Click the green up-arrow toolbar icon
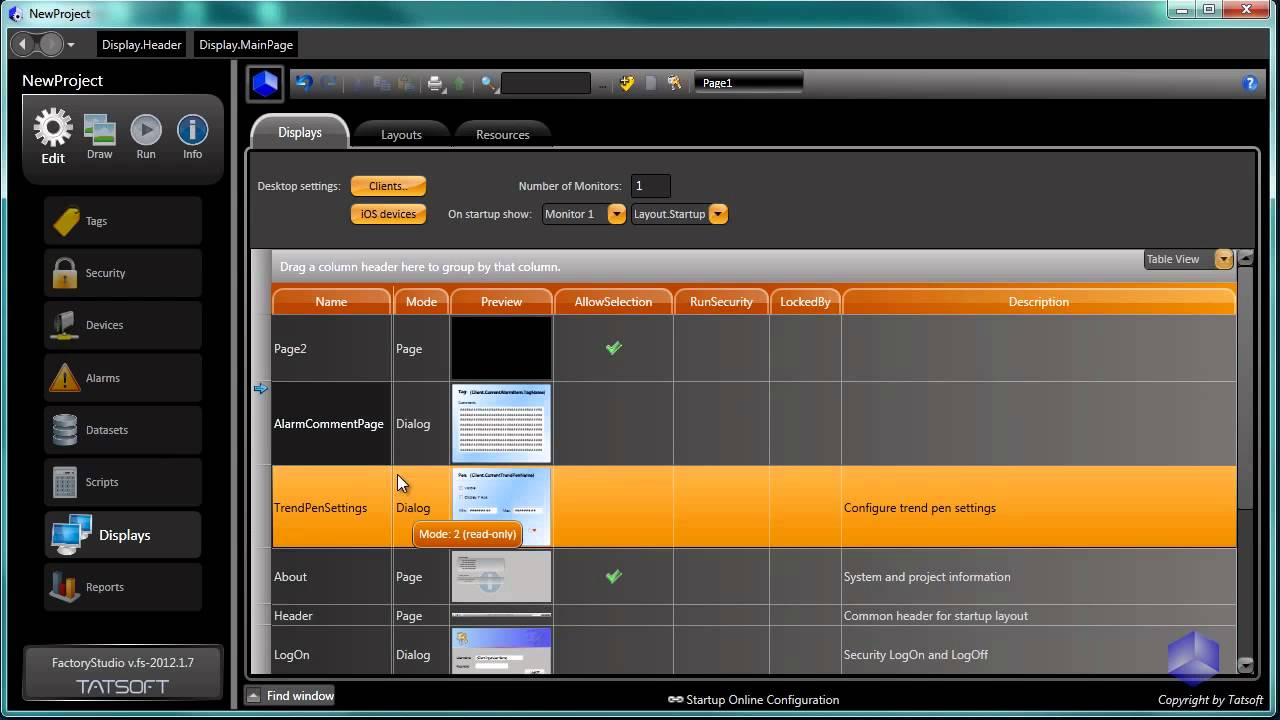 (x=459, y=83)
